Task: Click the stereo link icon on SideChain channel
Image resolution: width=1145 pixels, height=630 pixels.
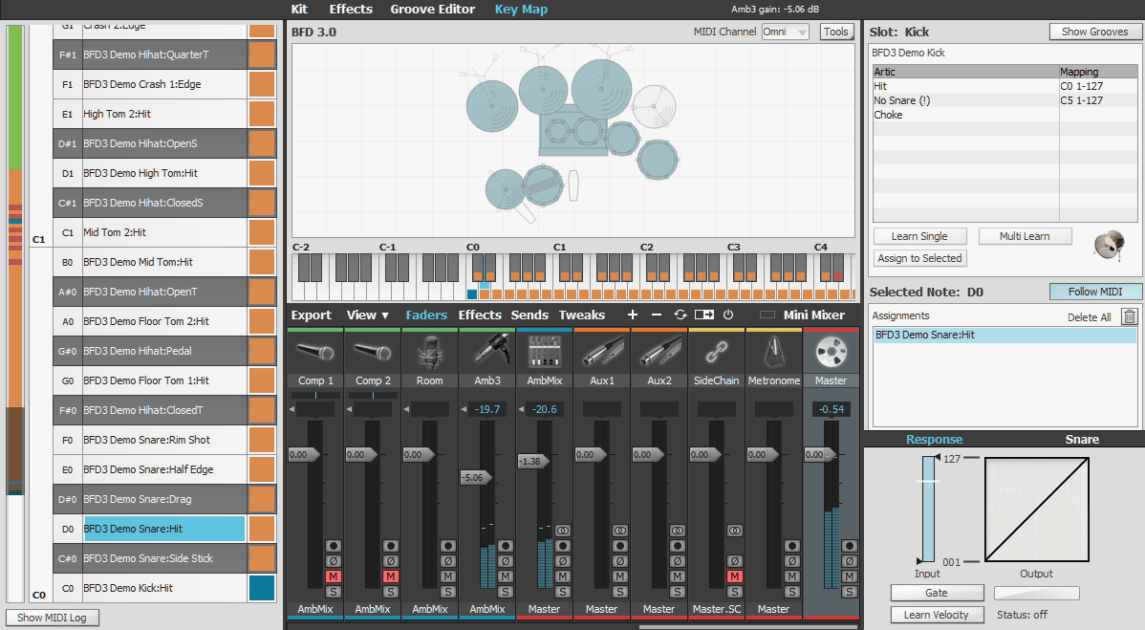Action: pos(735,531)
